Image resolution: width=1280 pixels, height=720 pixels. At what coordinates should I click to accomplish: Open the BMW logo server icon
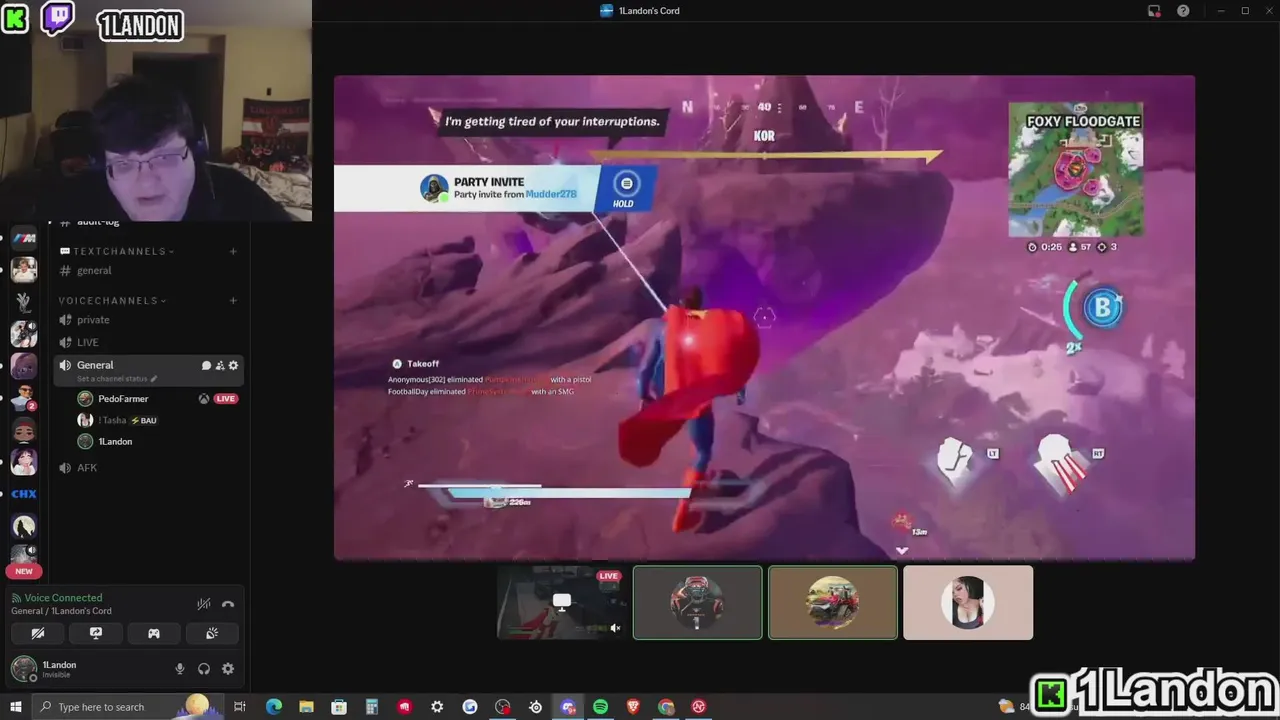pyautogui.click(x=24, y=238)
